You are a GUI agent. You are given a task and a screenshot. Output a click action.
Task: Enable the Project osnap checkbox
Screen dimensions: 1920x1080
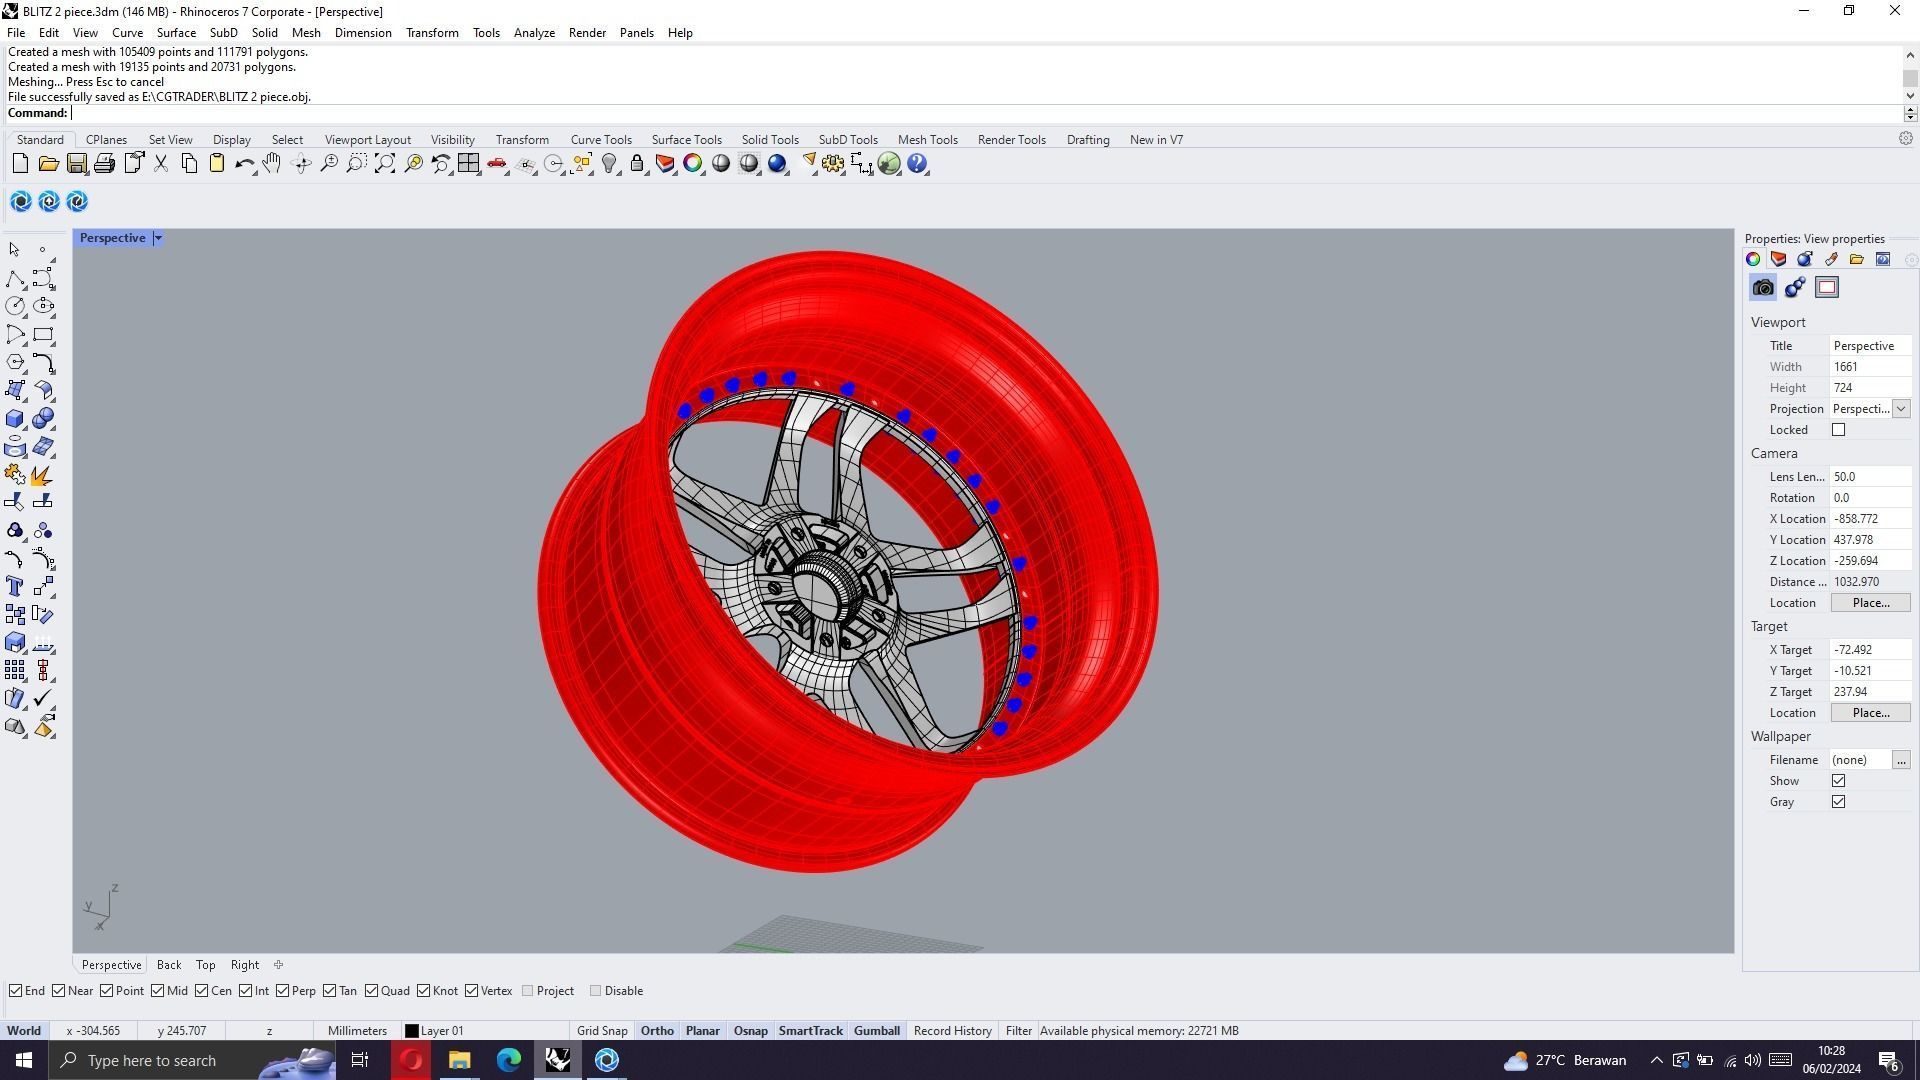point(528,991)
